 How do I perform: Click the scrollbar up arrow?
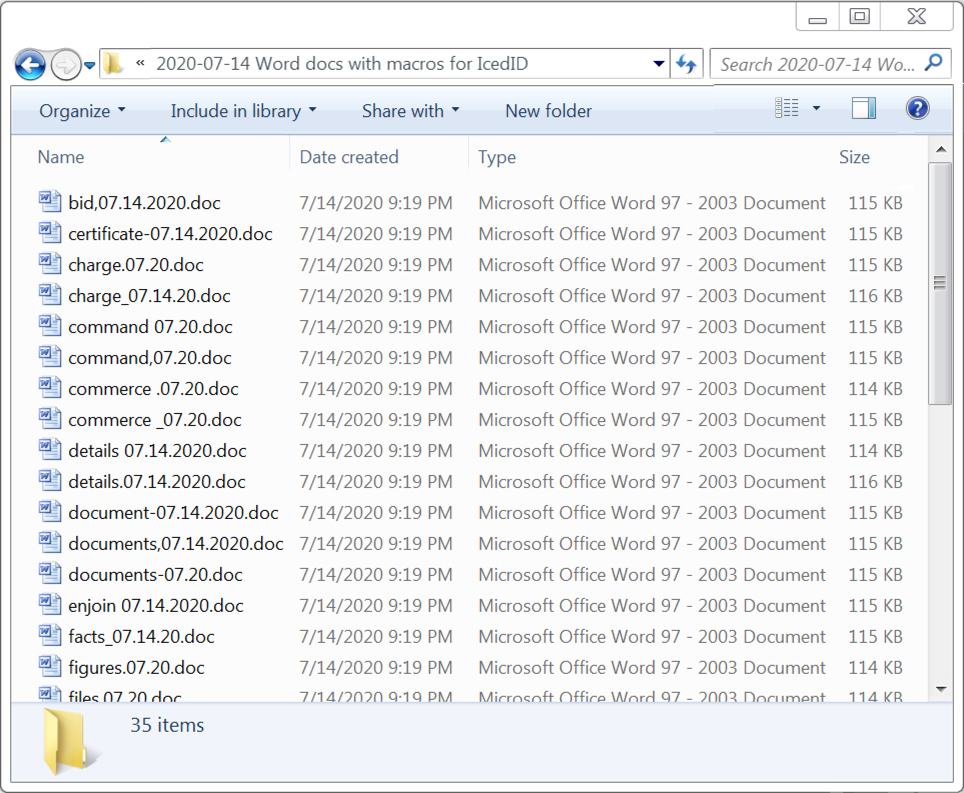941,149
